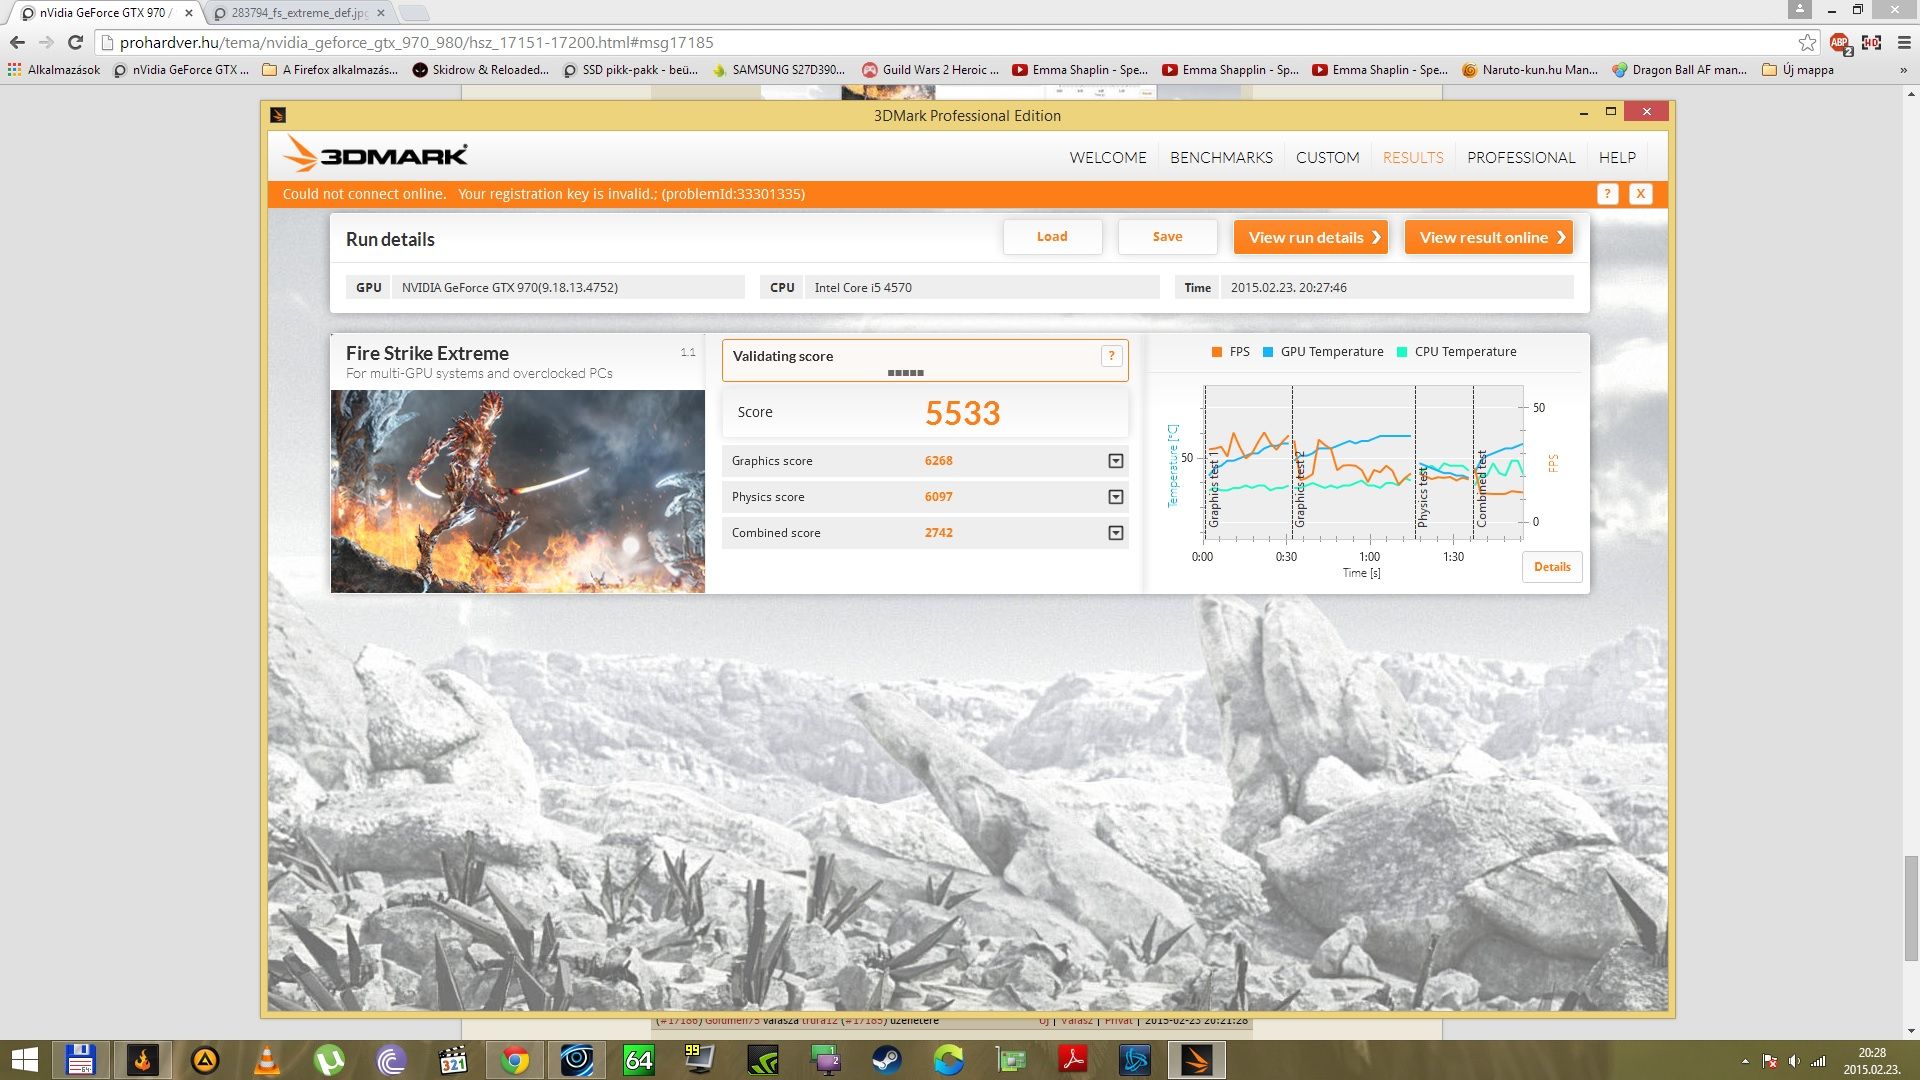This screenshot has height=1080, width=1920.
Task: Open the Chrome user profile button
Action: tap(1799, 10)
